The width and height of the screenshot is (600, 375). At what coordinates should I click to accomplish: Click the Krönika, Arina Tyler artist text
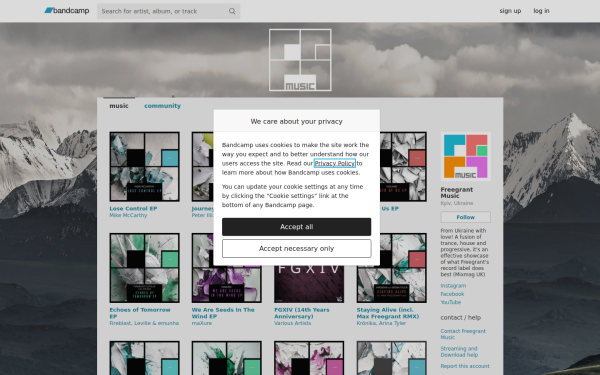381,323
